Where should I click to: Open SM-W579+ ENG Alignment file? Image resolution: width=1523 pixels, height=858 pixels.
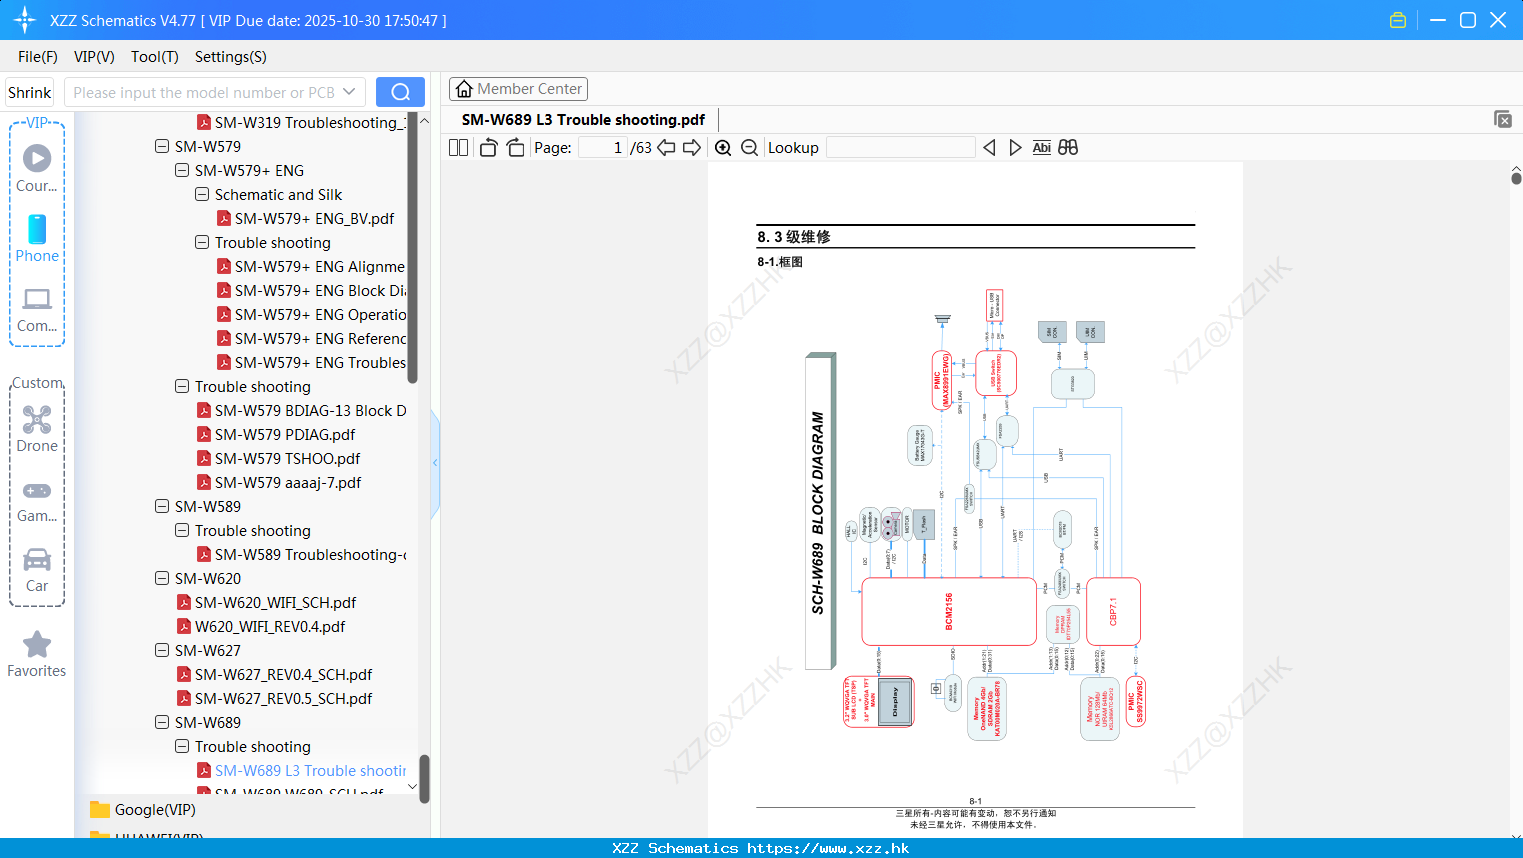(311, 267)
